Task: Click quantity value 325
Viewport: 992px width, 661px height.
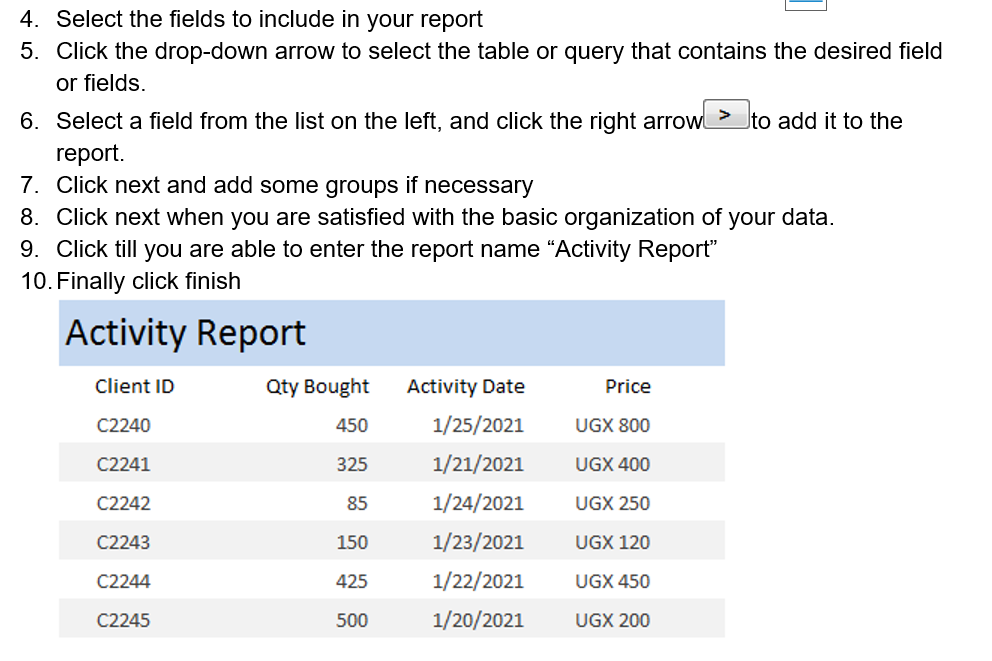Action: pos(351,464)
